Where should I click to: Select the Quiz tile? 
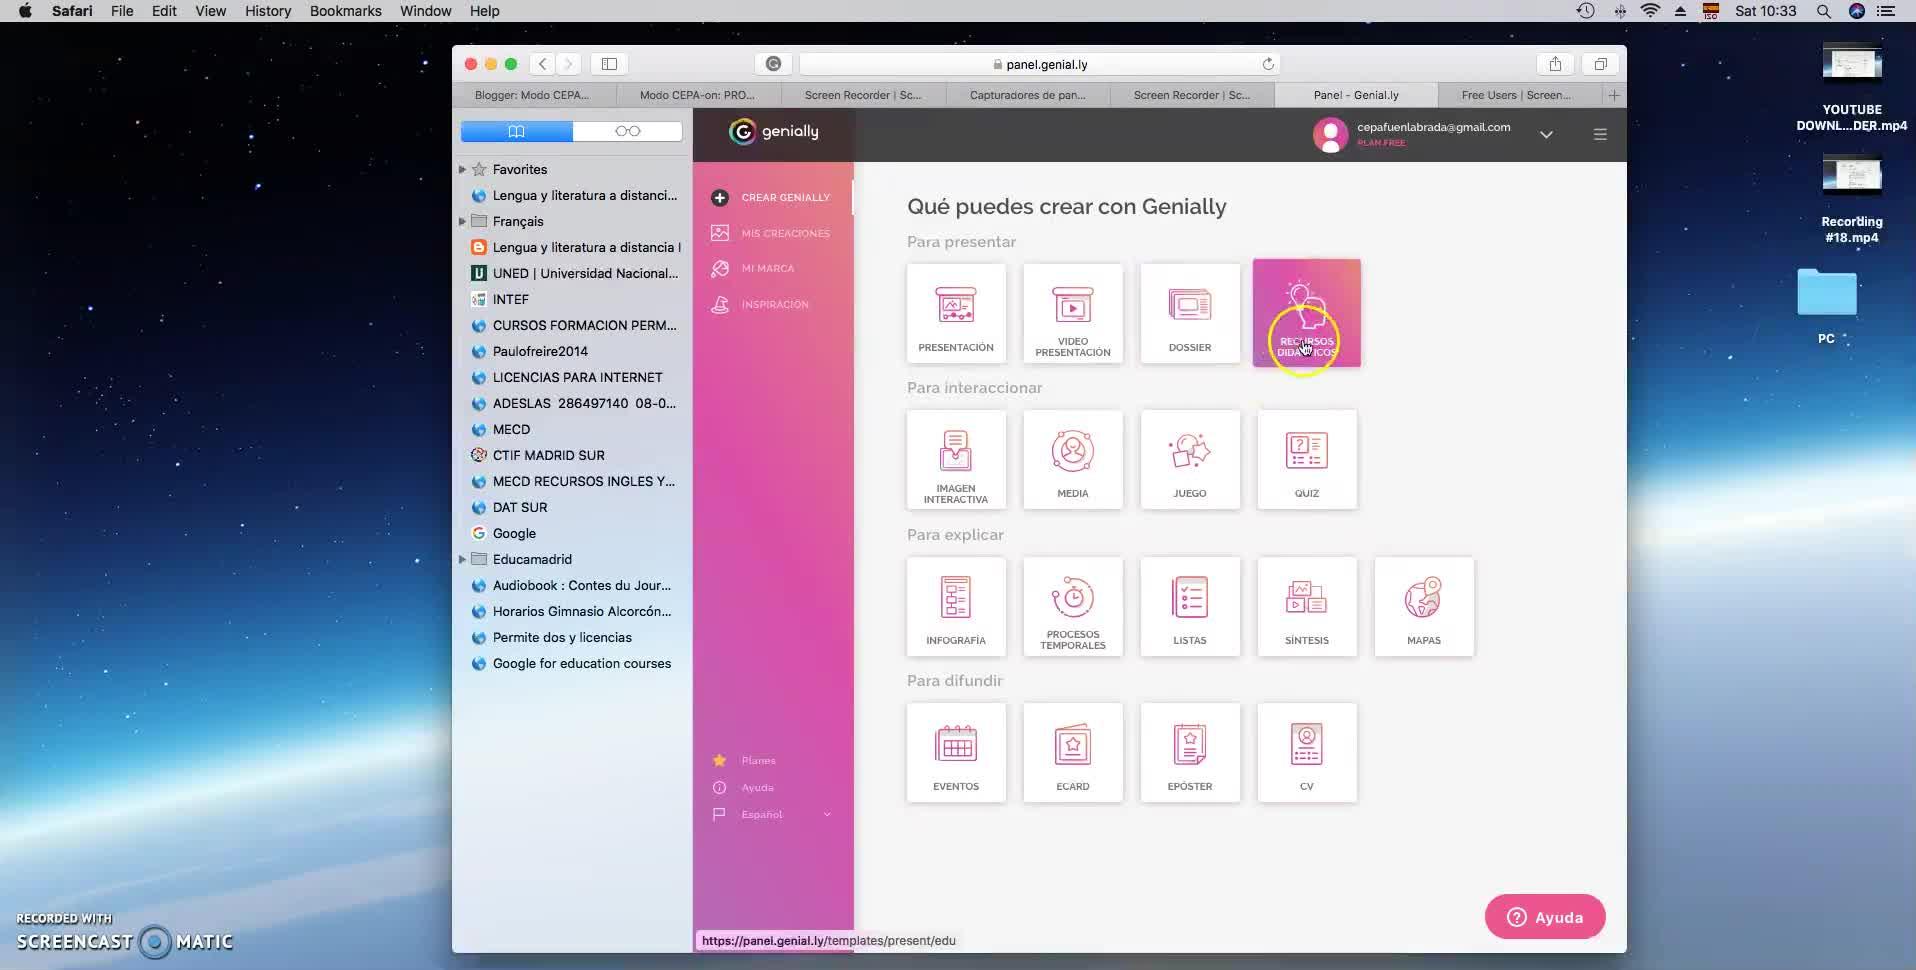[x=1307, y=460]
